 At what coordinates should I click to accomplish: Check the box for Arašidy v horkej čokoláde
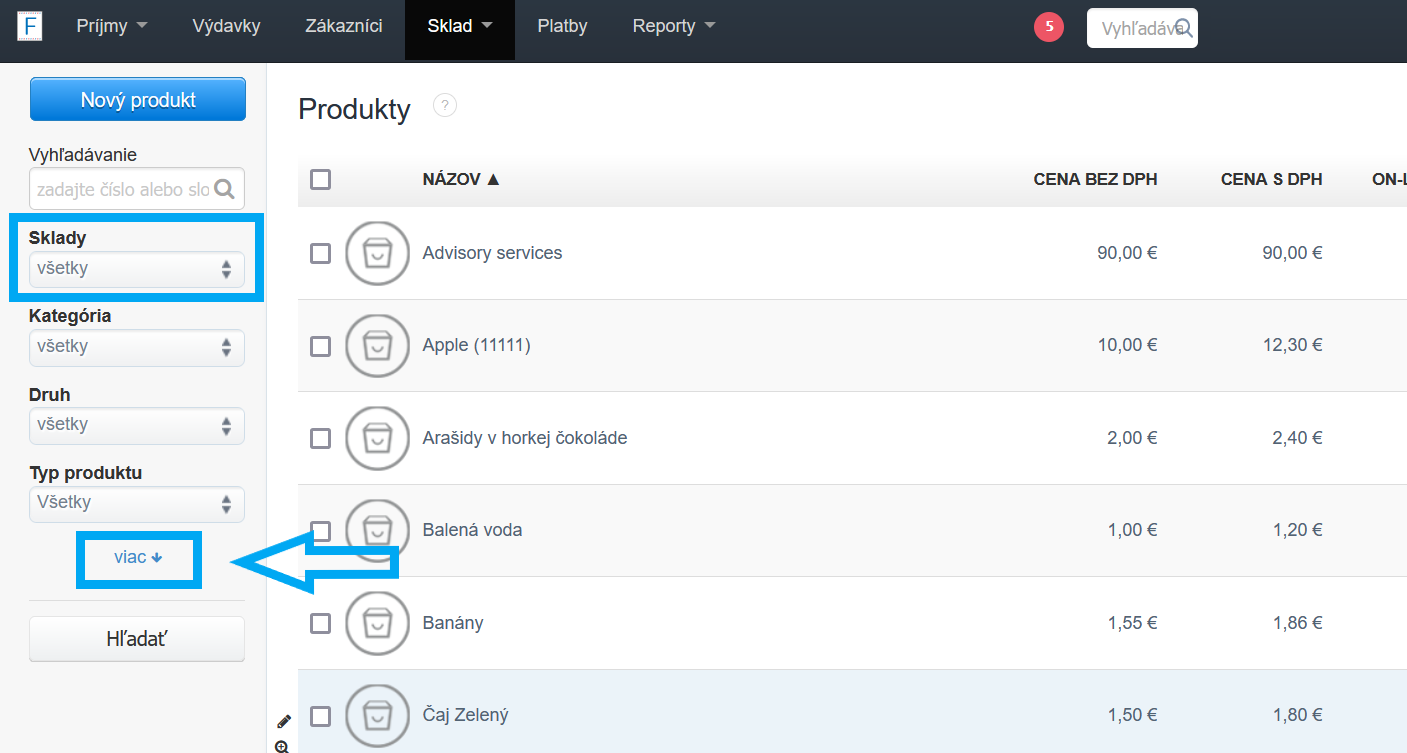click(x=320, y=438)
